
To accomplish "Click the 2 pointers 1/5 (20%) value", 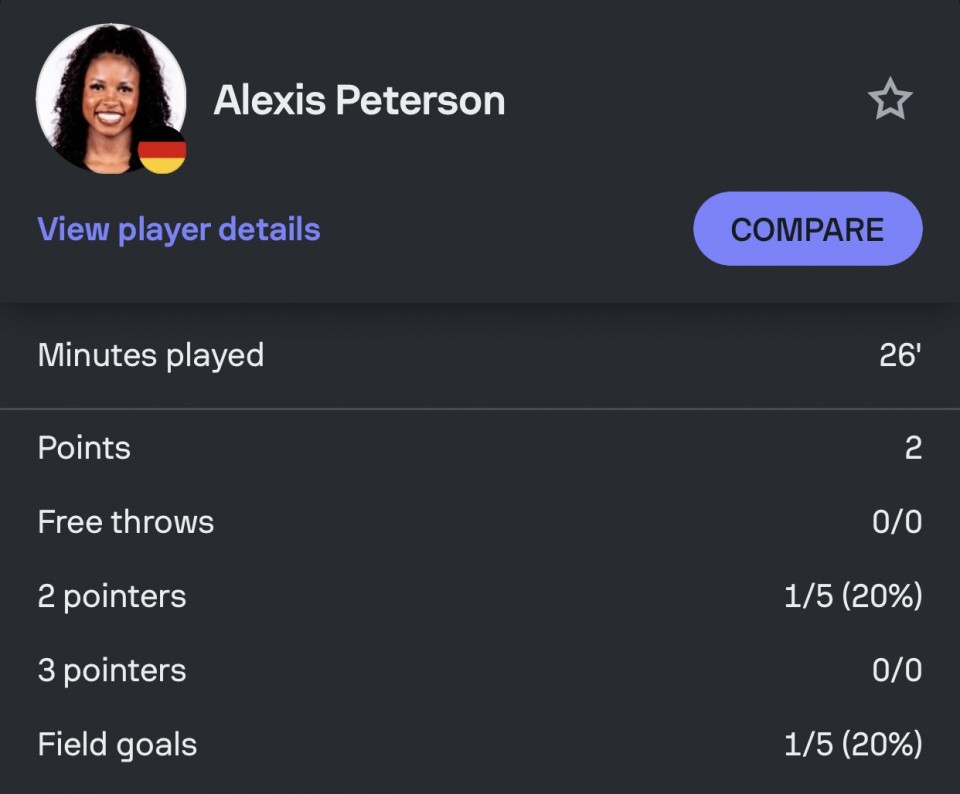I will click(853, 596).
